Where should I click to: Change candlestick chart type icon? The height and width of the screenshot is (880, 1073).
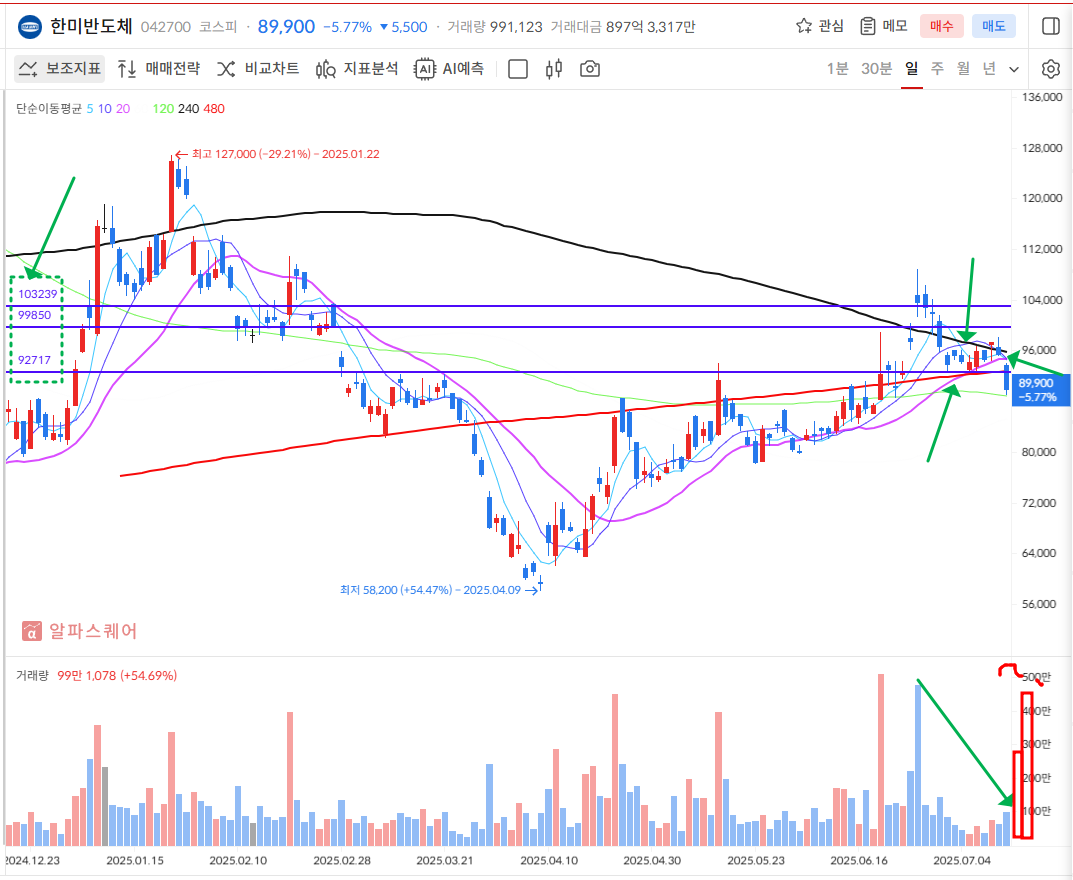pyautogui.click(x=554, y=69)
